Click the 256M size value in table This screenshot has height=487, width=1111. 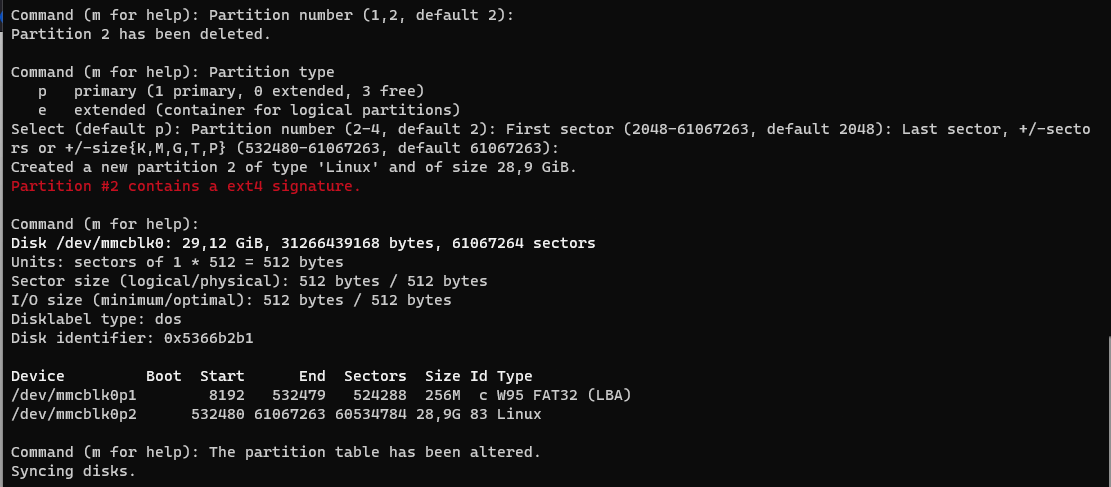click(x=443, y=395)
